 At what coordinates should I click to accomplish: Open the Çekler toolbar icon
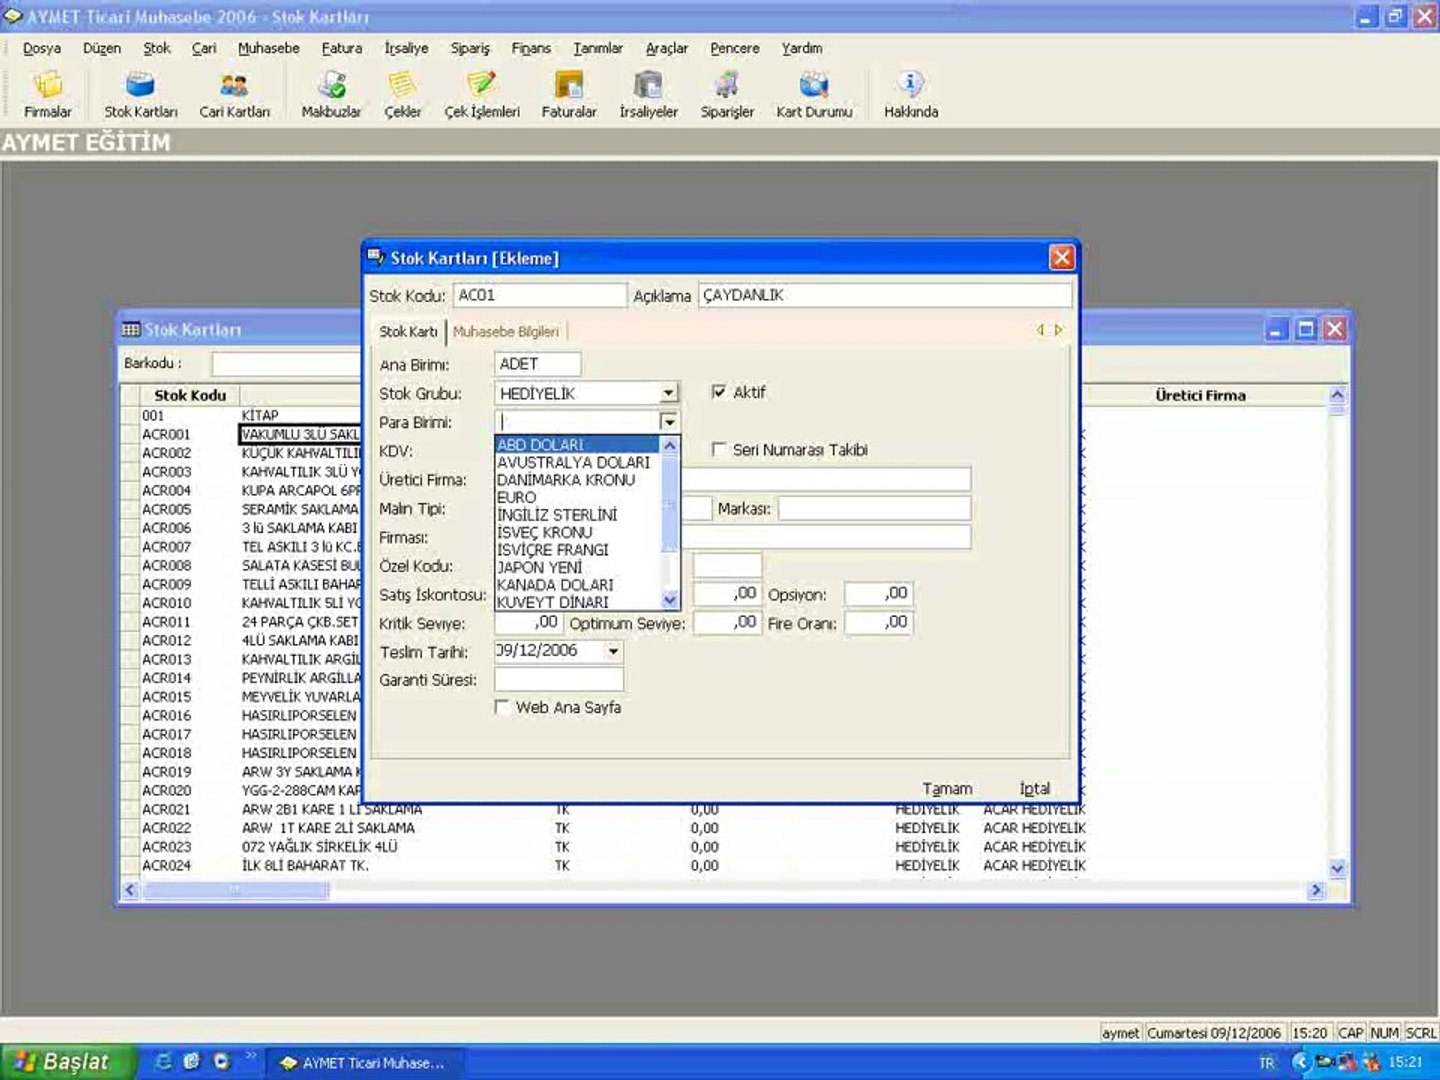[x=402, y=94]
